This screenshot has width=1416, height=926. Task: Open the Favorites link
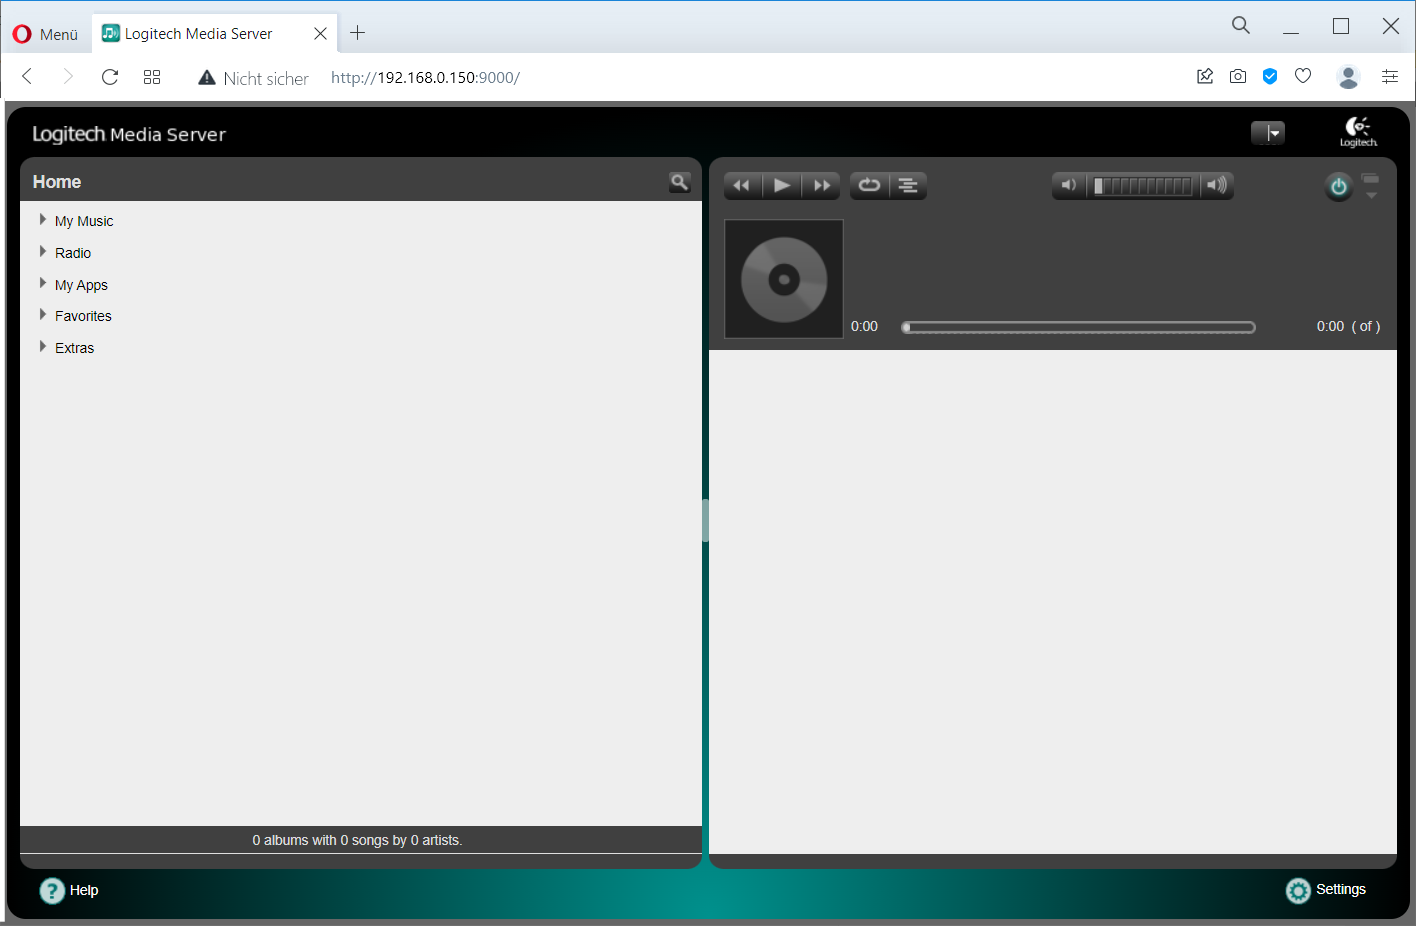point(83,316)
